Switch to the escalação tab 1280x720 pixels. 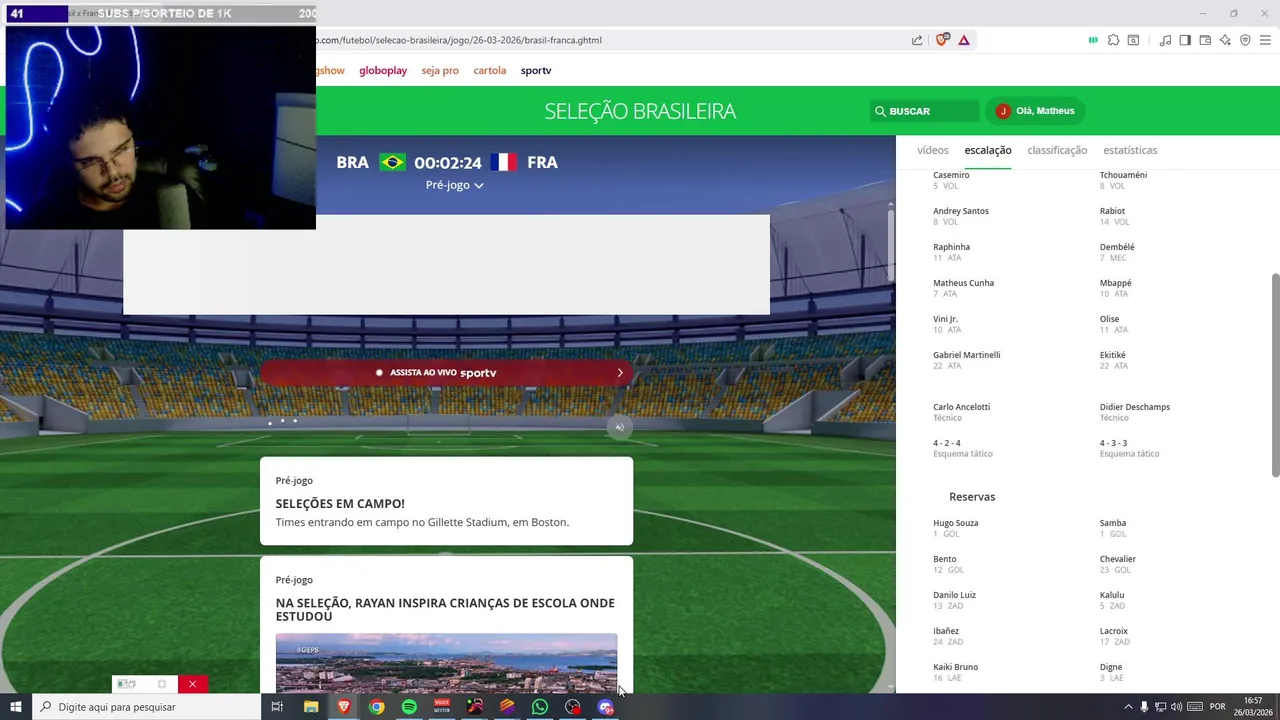click(988, 150)
